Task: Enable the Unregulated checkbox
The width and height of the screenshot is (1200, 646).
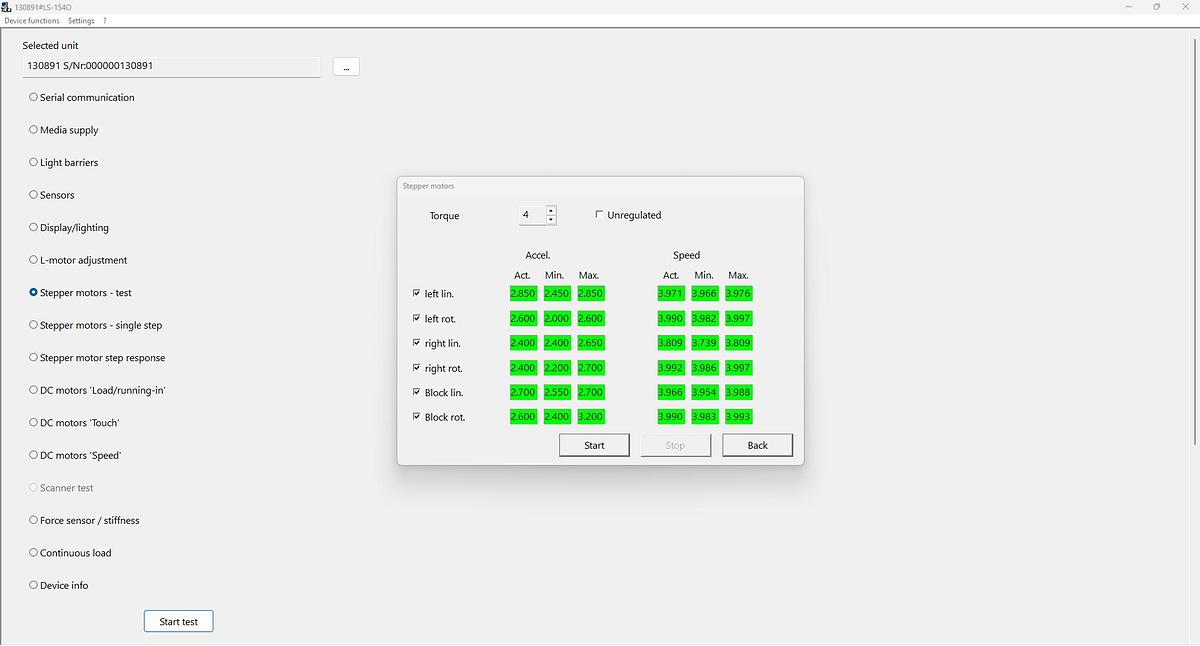Action: tap(599, 214)
